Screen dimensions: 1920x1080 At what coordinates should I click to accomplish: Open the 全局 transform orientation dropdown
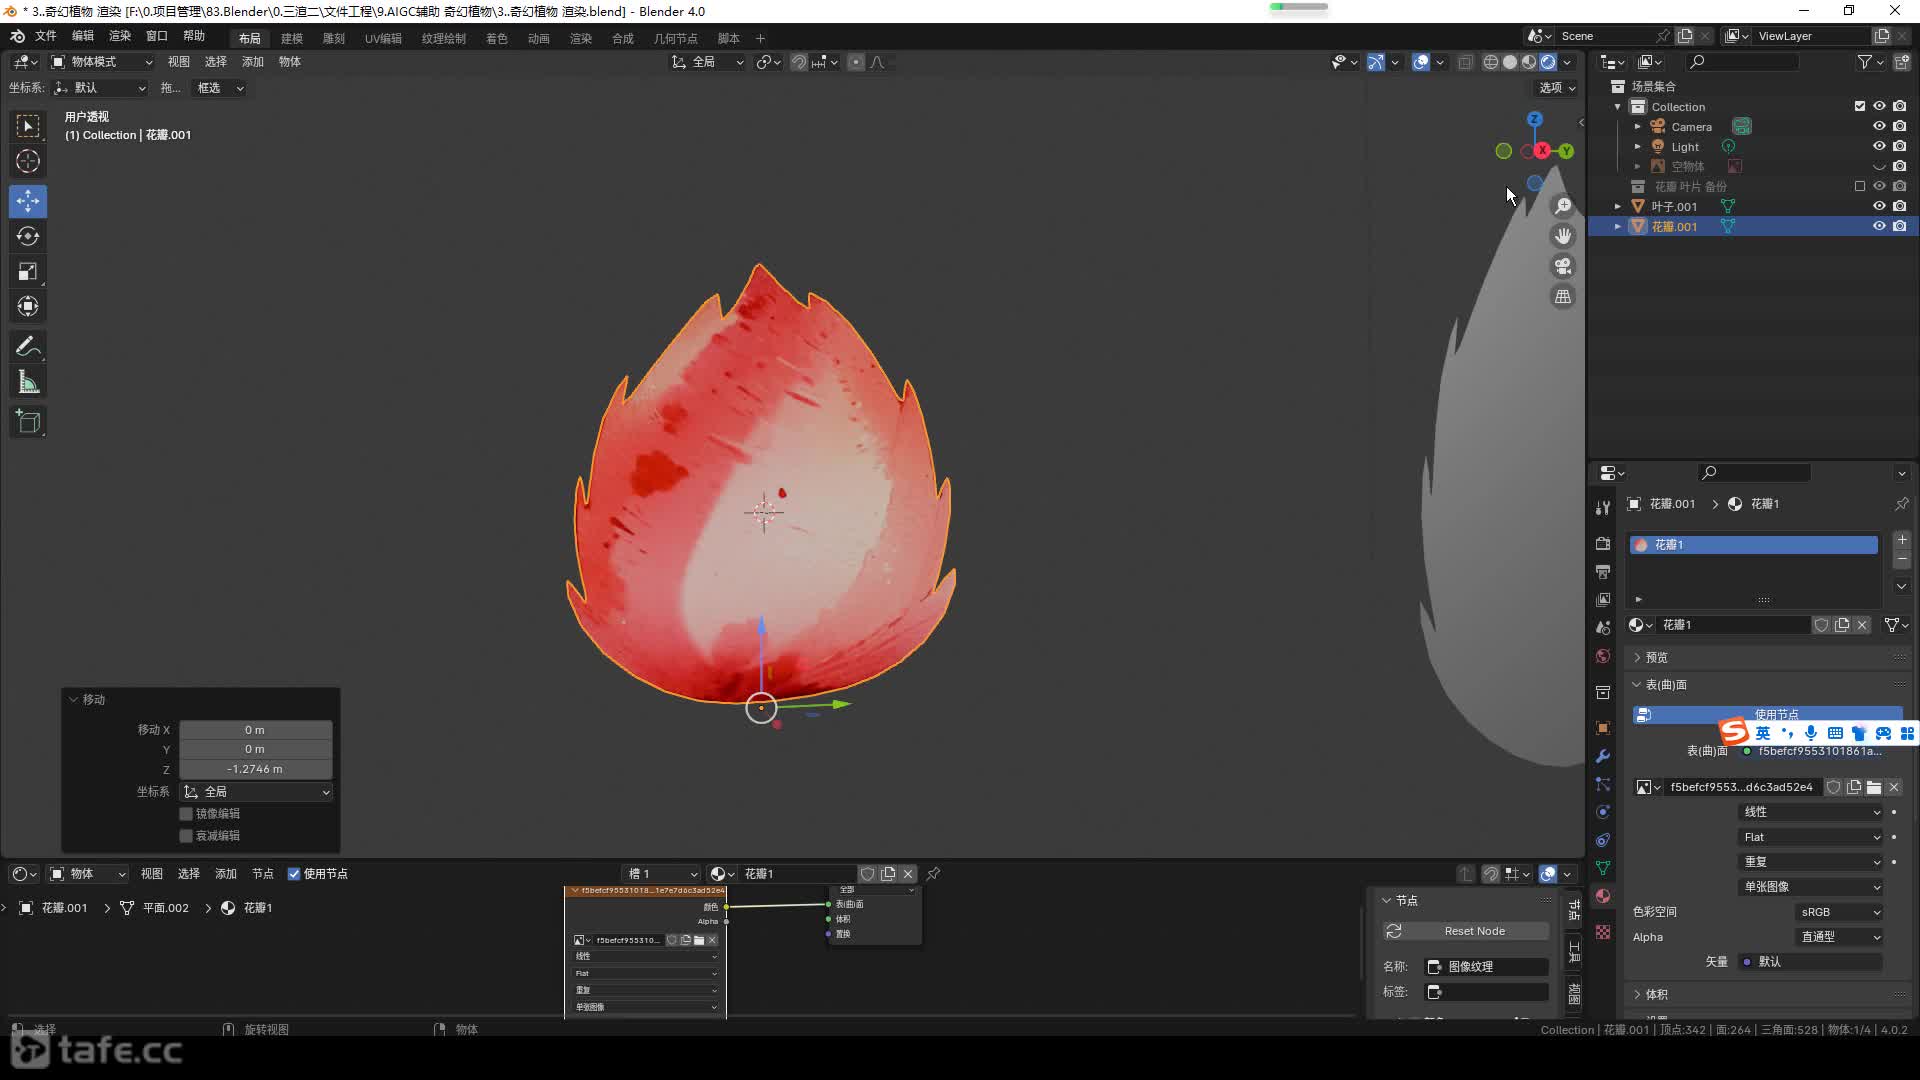[x=707, y=62]
